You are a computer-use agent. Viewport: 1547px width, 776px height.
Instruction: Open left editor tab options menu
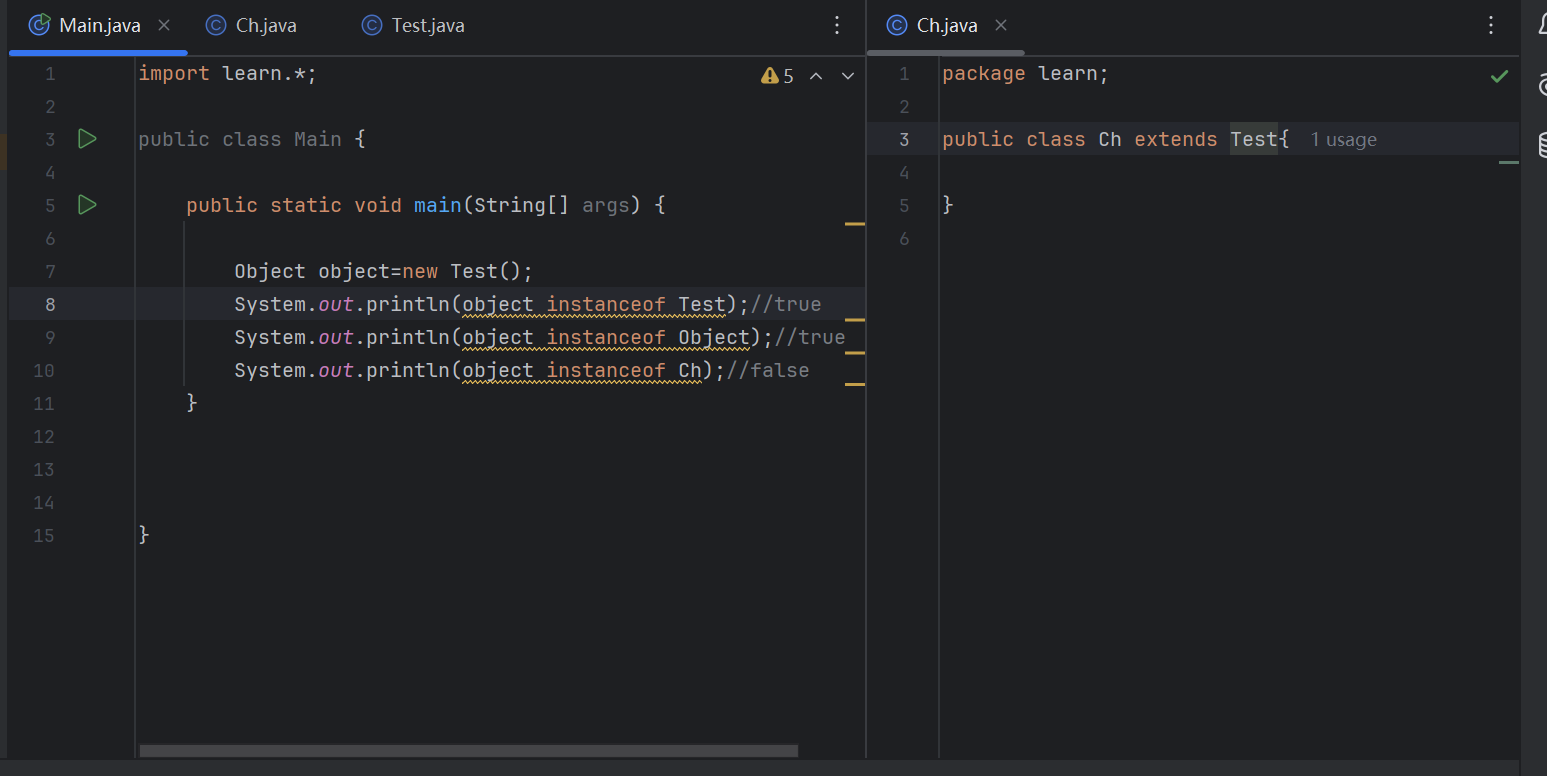point(838,26)
